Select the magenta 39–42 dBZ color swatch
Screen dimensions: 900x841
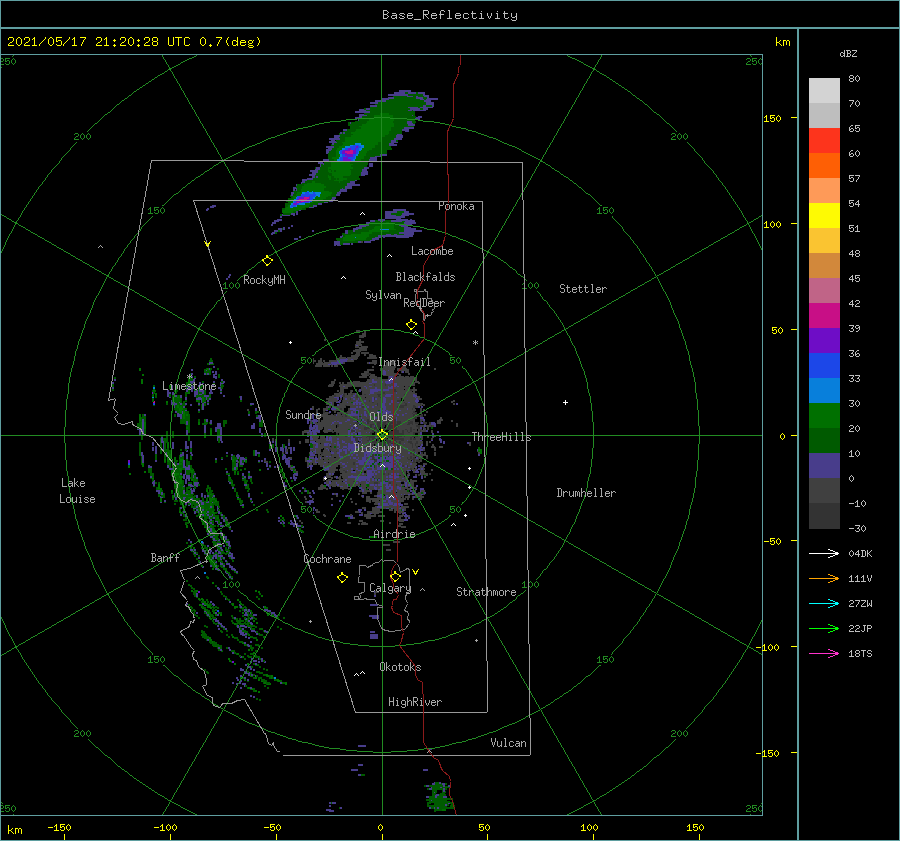pyautogui.click(x=824, y=315)
